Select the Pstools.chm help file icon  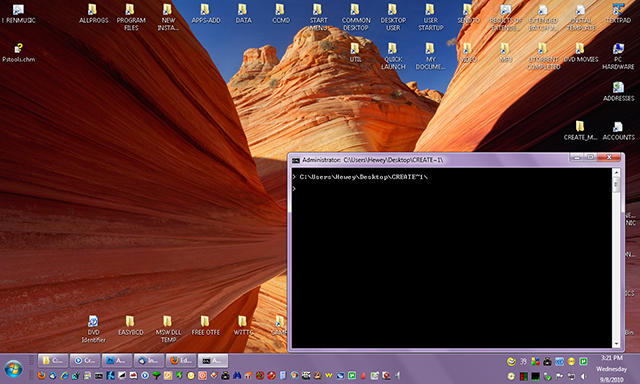click(18, 52)
